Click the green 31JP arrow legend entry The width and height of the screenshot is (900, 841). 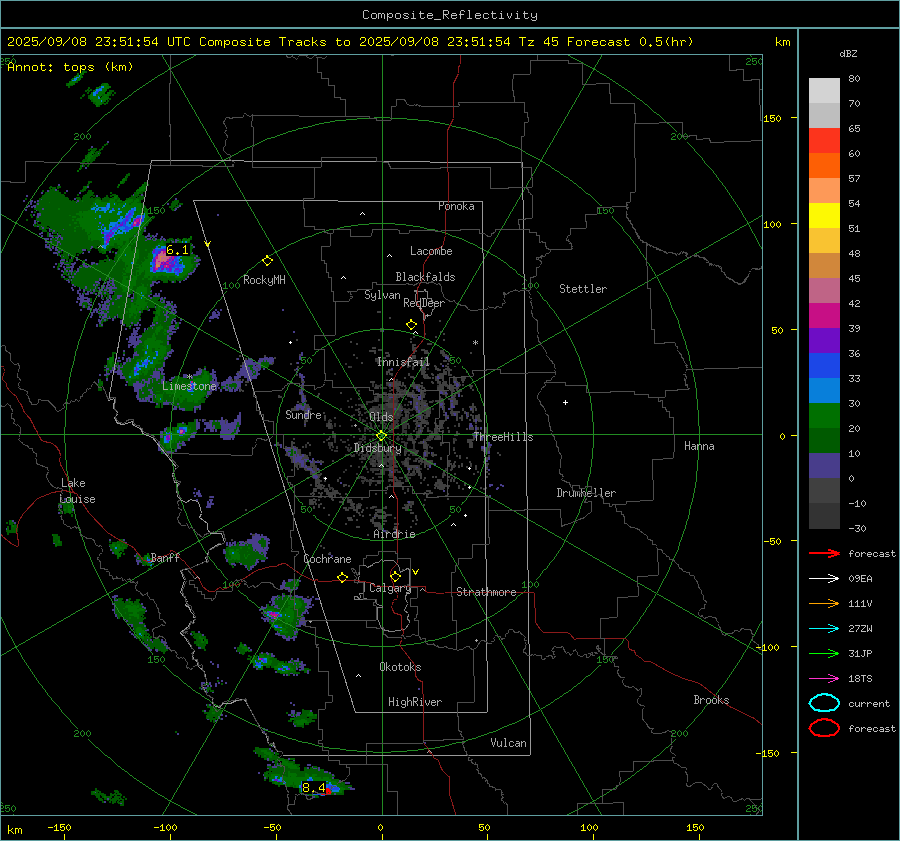click(x=824, y=653)
